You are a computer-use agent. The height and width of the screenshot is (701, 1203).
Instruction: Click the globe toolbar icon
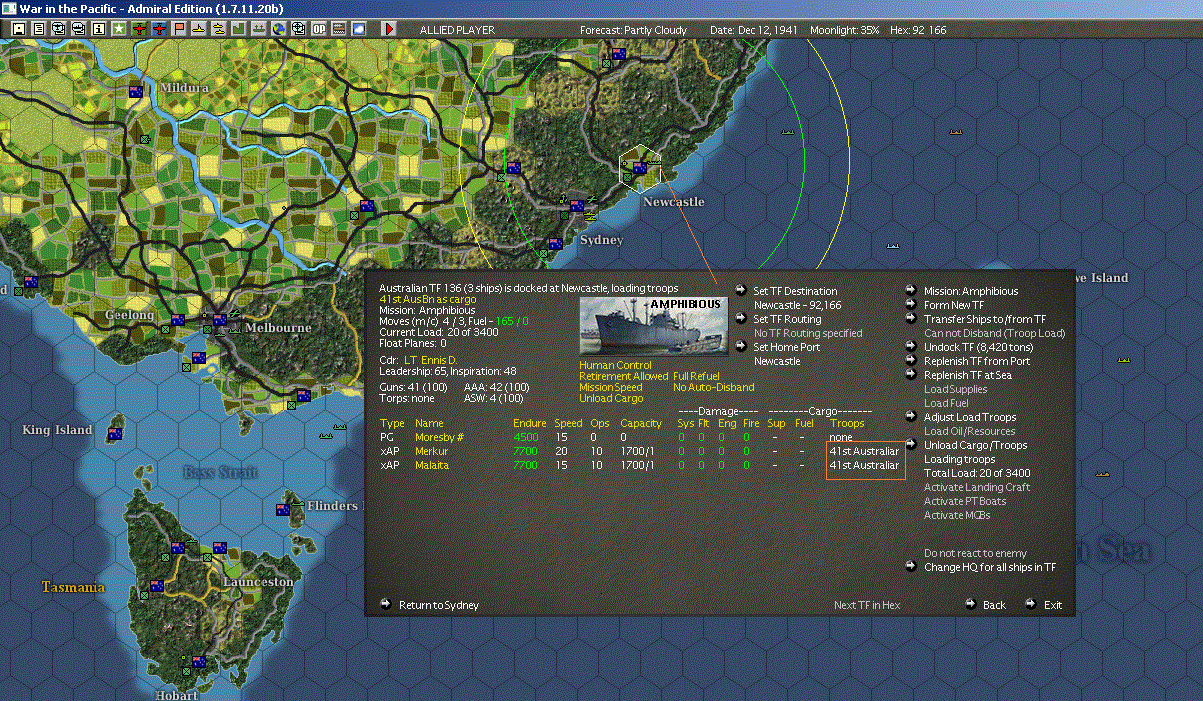(279, 29)
